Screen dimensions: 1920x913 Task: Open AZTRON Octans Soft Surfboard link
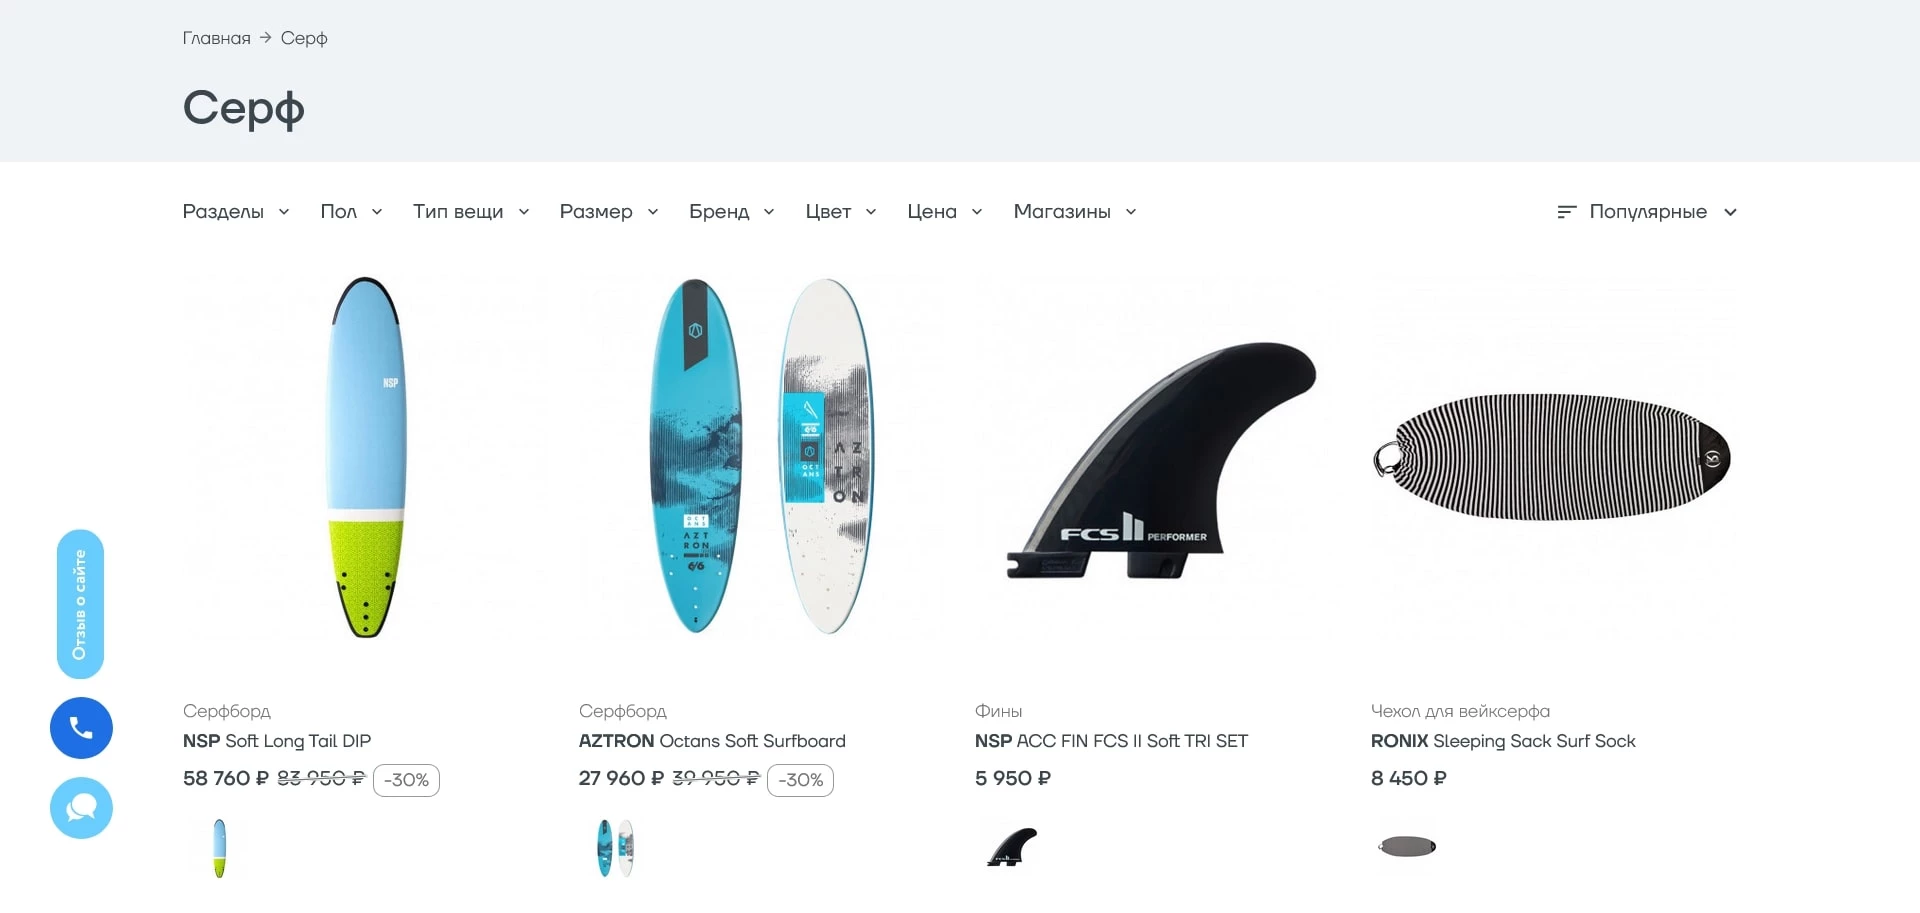(x=712, y=741)
